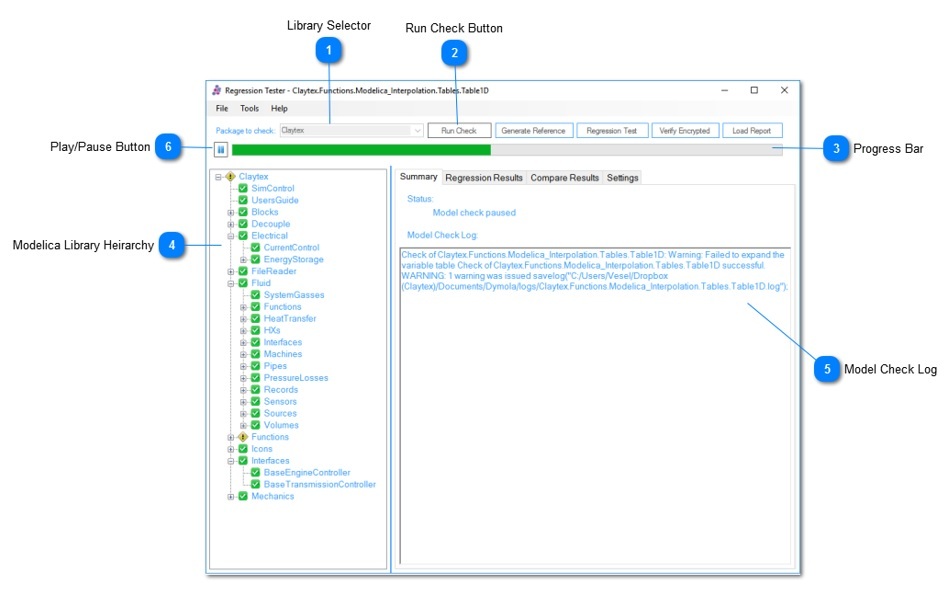Screen dimensions: 951x593
Task: Select the PressureLosses tree item
Action: coord(295,378)
